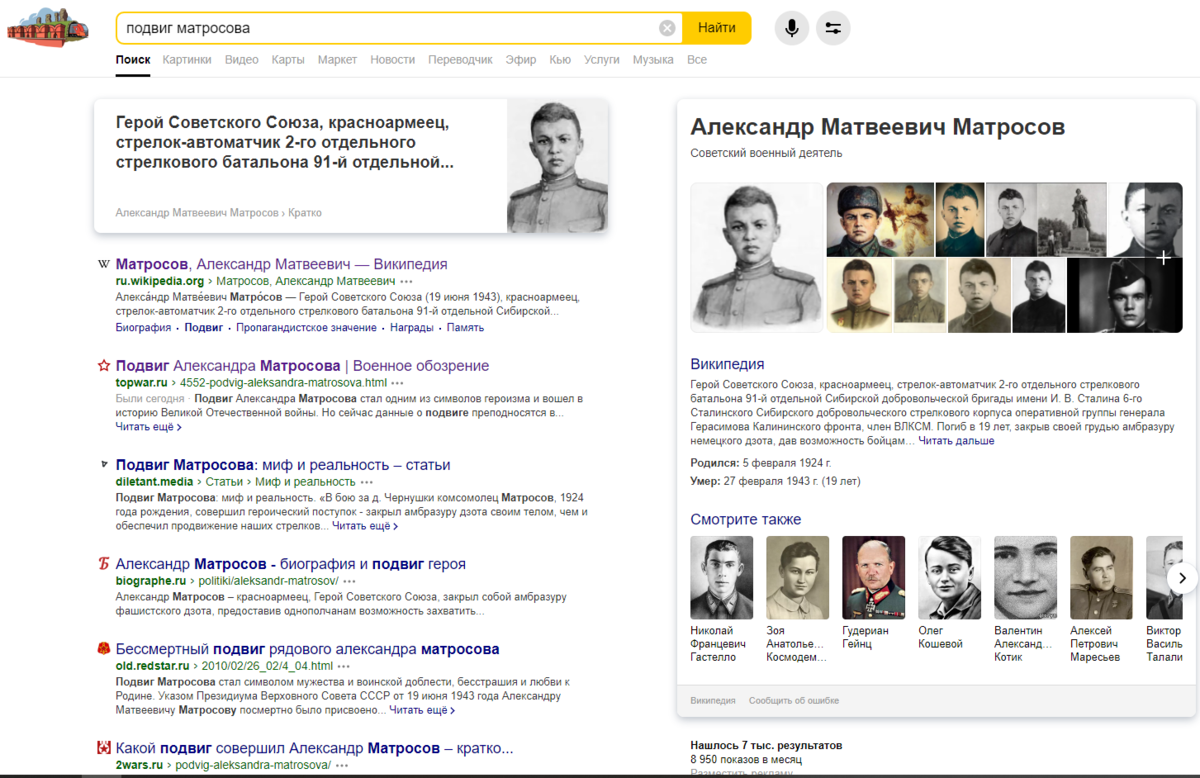1200x778 pixels.
Task: Open the Маркет tab
Action: pyautogui.click(x=337, y=60)
